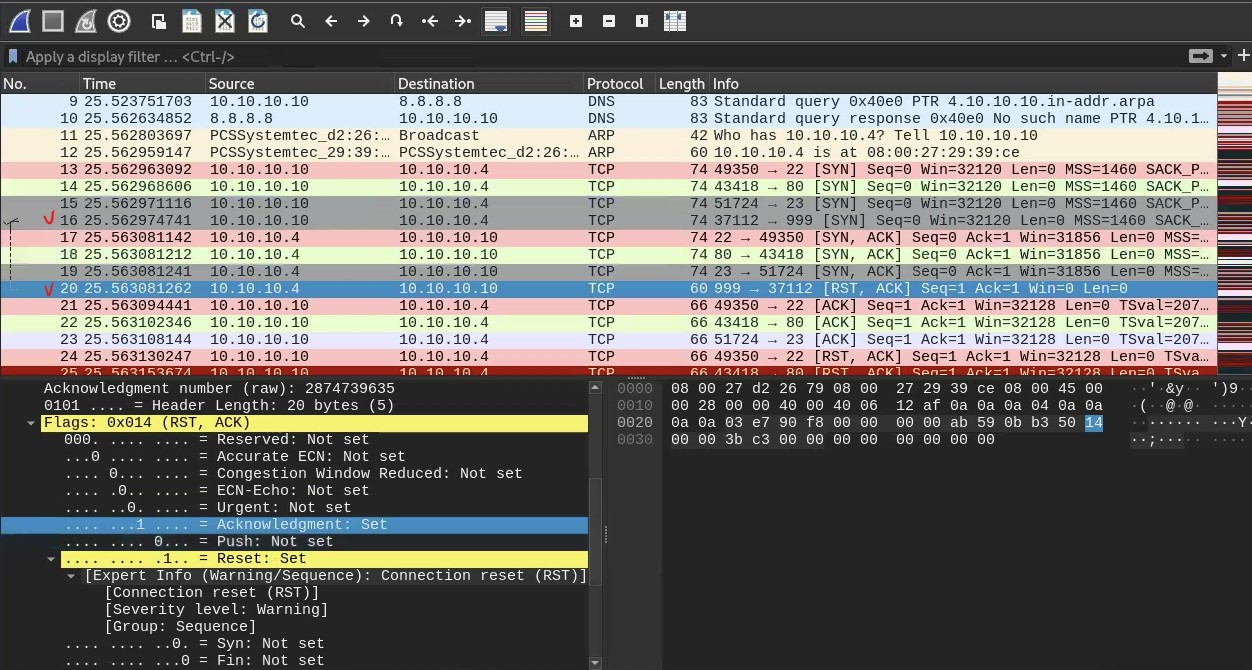Sort by the Length column header
Image resolution: width=1252 pixels, height=670 pixels.
coord(682,84)
